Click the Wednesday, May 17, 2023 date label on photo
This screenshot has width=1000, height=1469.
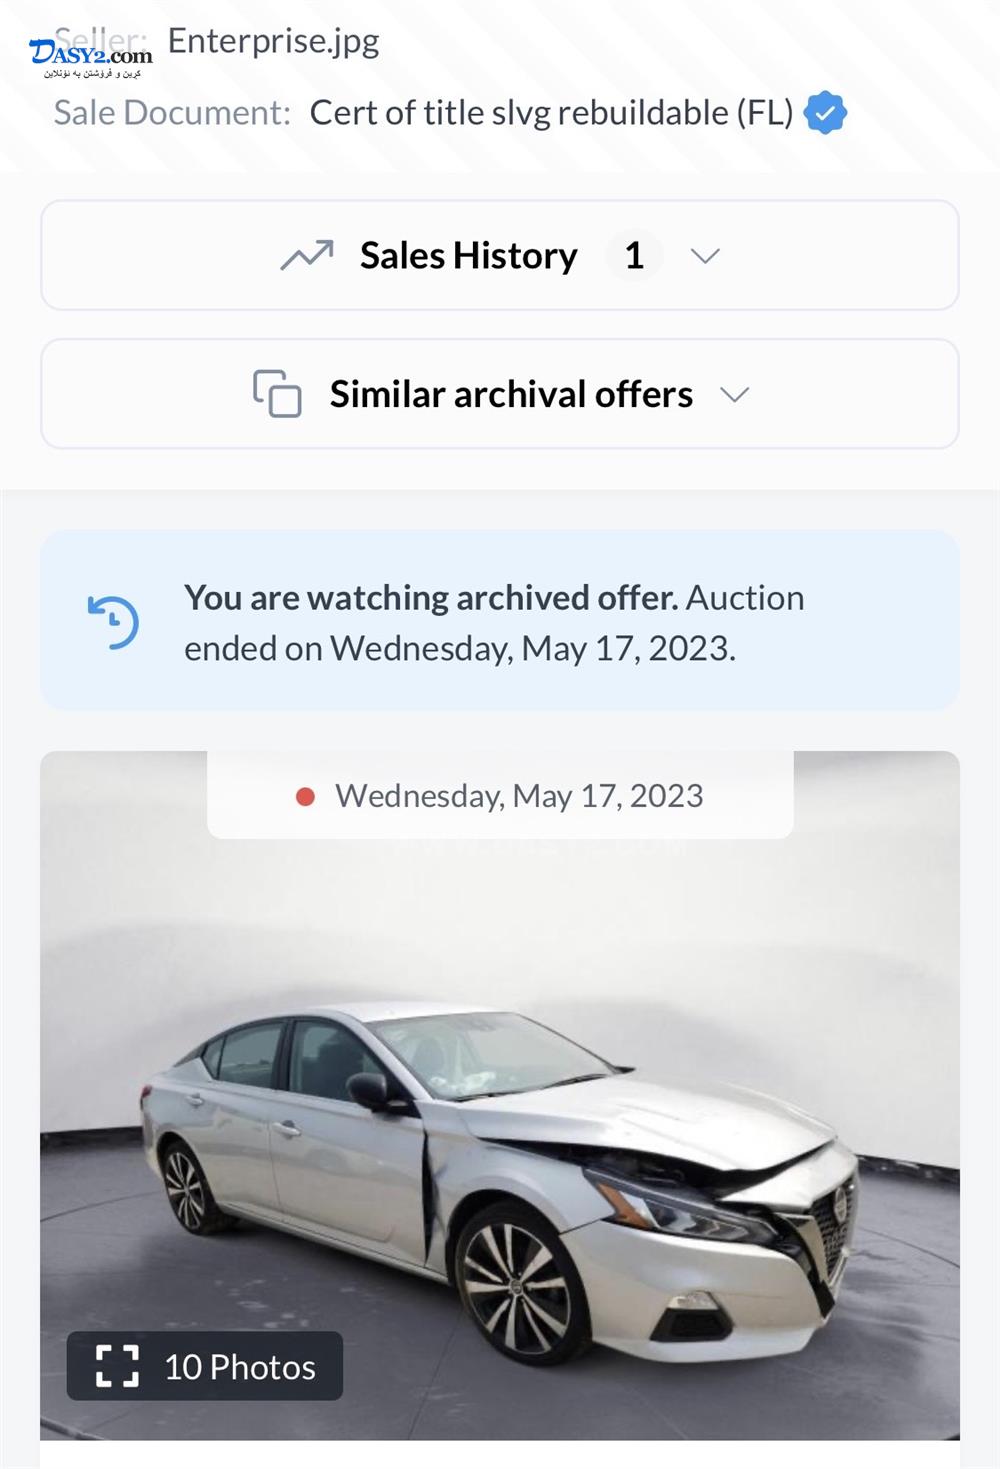coord(519,796)
